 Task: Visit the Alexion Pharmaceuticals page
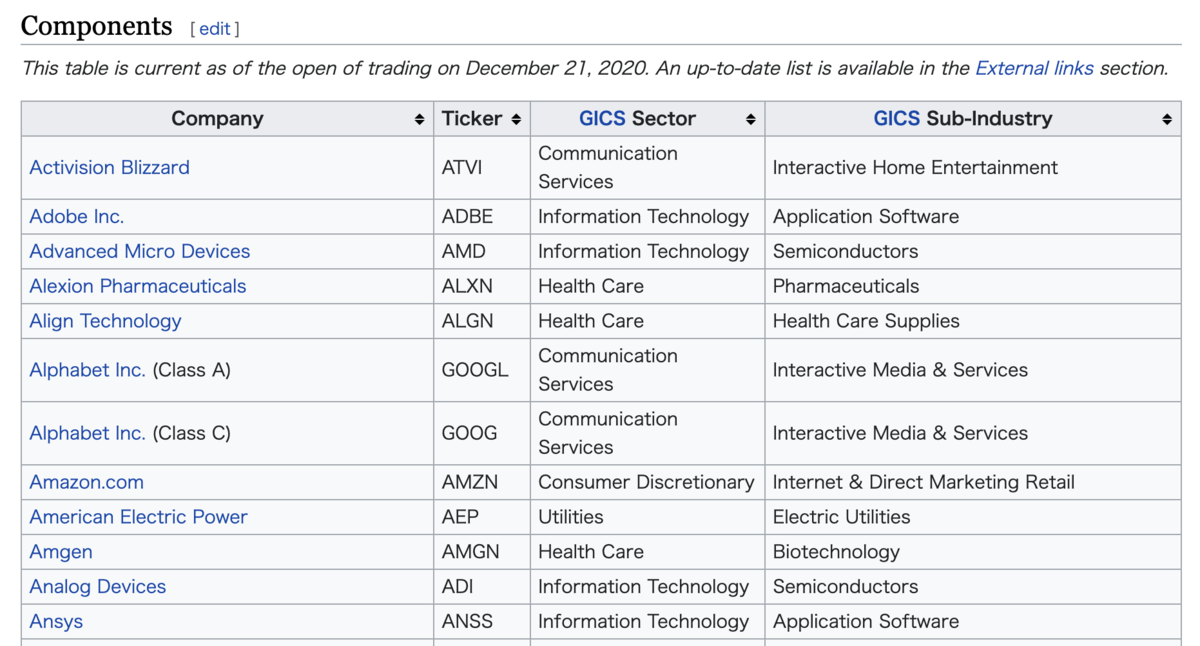click(137, 286)
